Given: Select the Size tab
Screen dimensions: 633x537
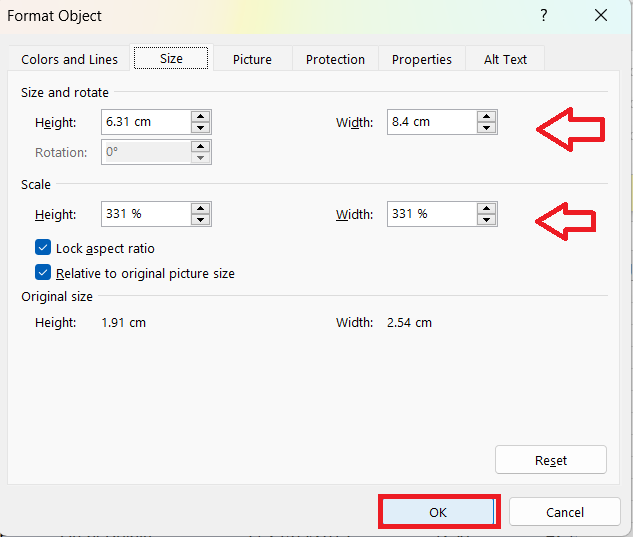Looking at the screenshot, I should coord(171,59).
